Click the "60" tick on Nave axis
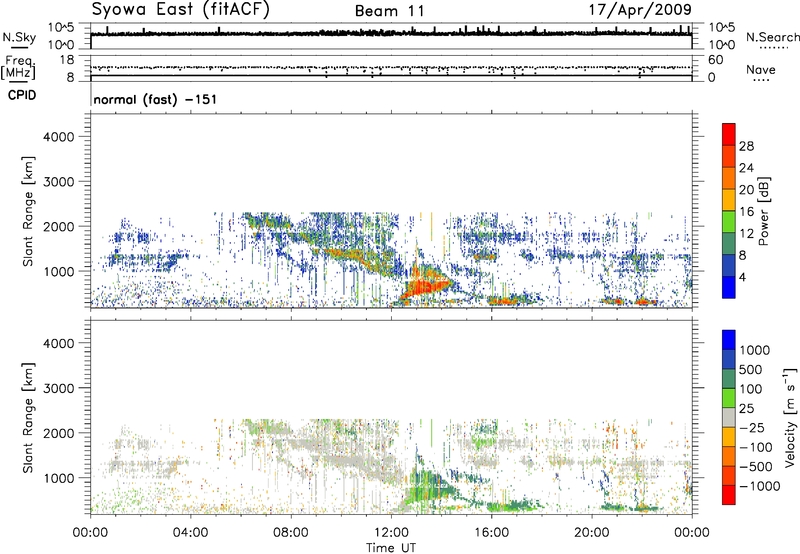Viewport: 800px width, 554px height. tap(715, 60)
